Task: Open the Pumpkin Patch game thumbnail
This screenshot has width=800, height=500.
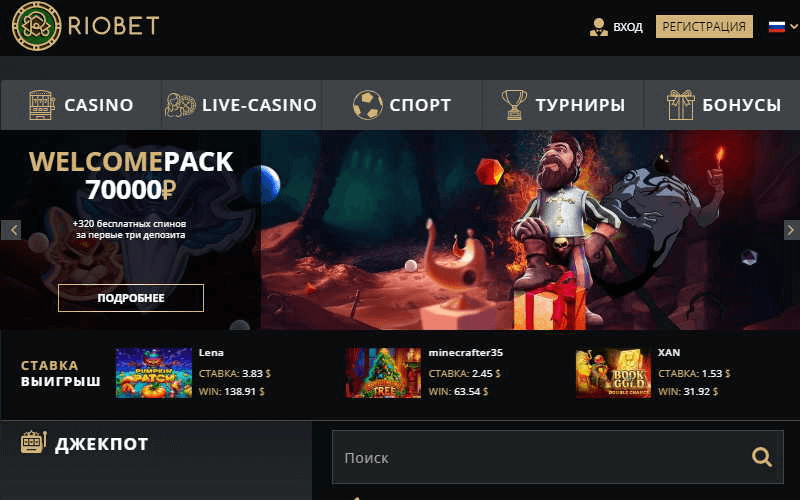Action: (154, 373)
